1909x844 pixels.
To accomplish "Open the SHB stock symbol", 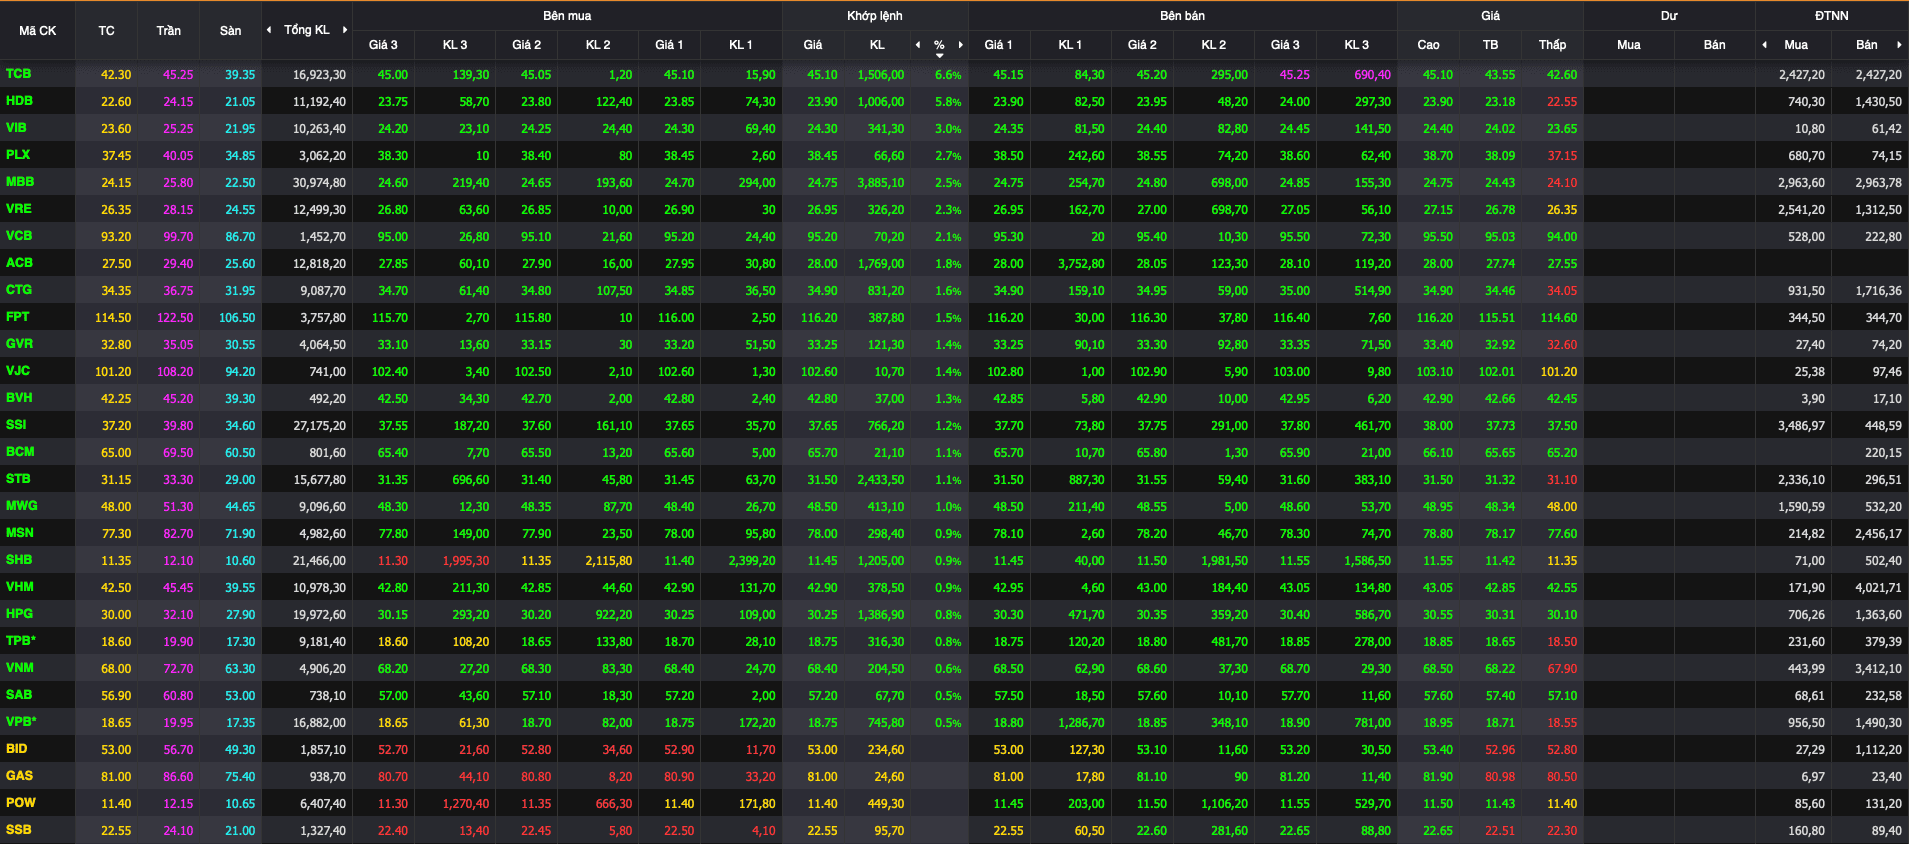I will [x=19, y=560].
